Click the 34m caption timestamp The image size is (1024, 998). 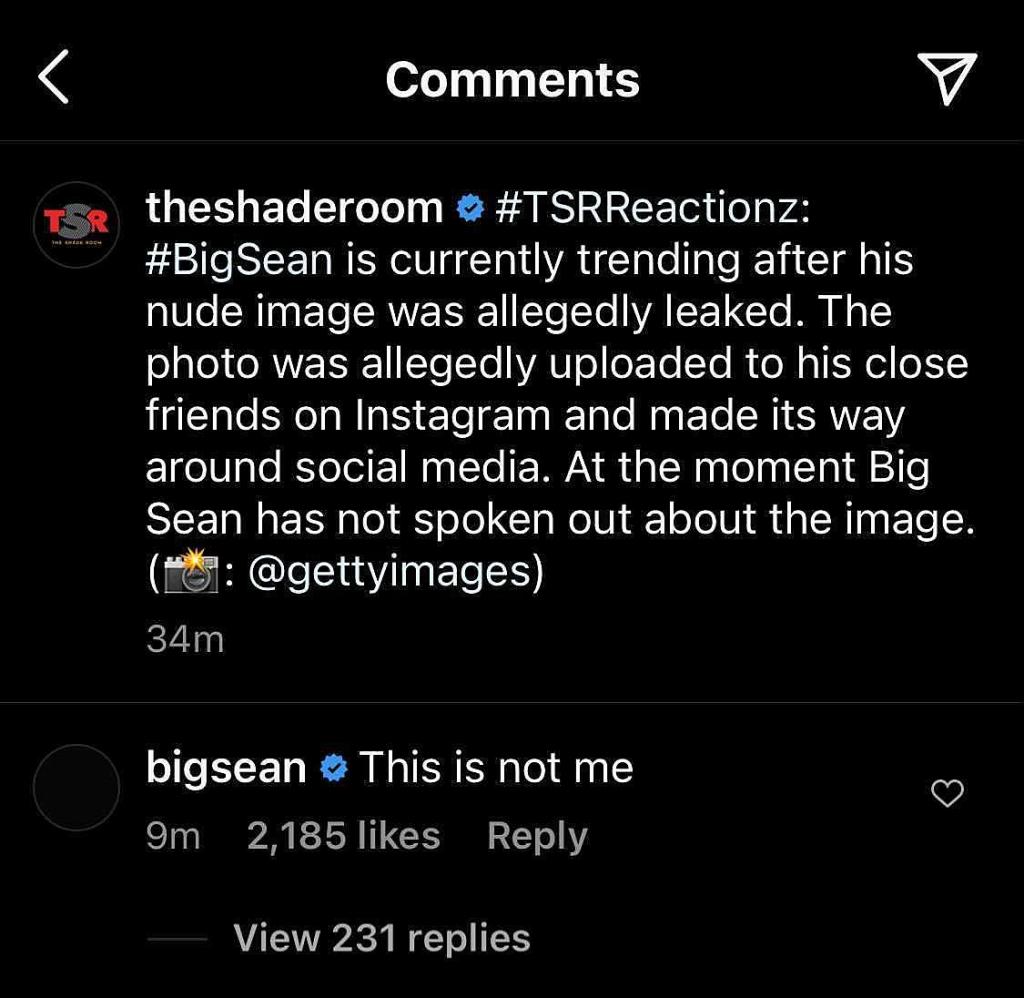(185, 638)
